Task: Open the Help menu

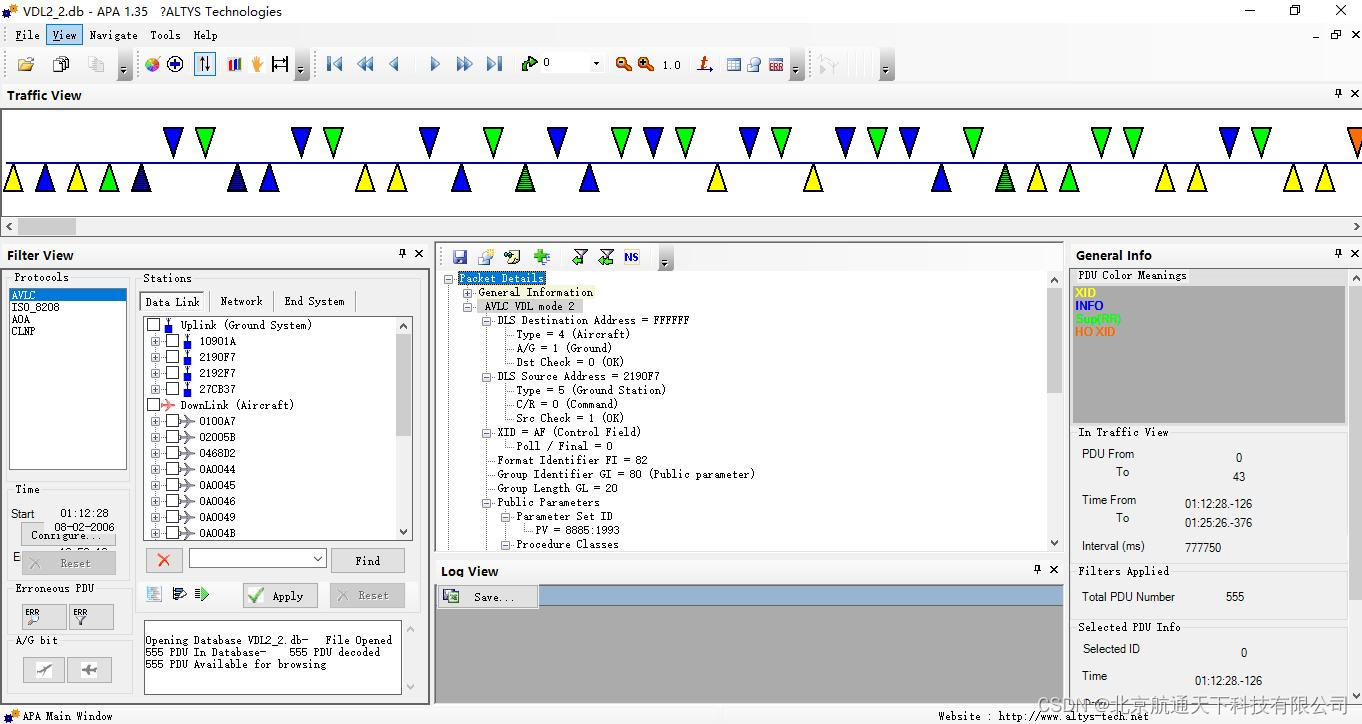Action: pyautogui.click(x=205, y=35)
